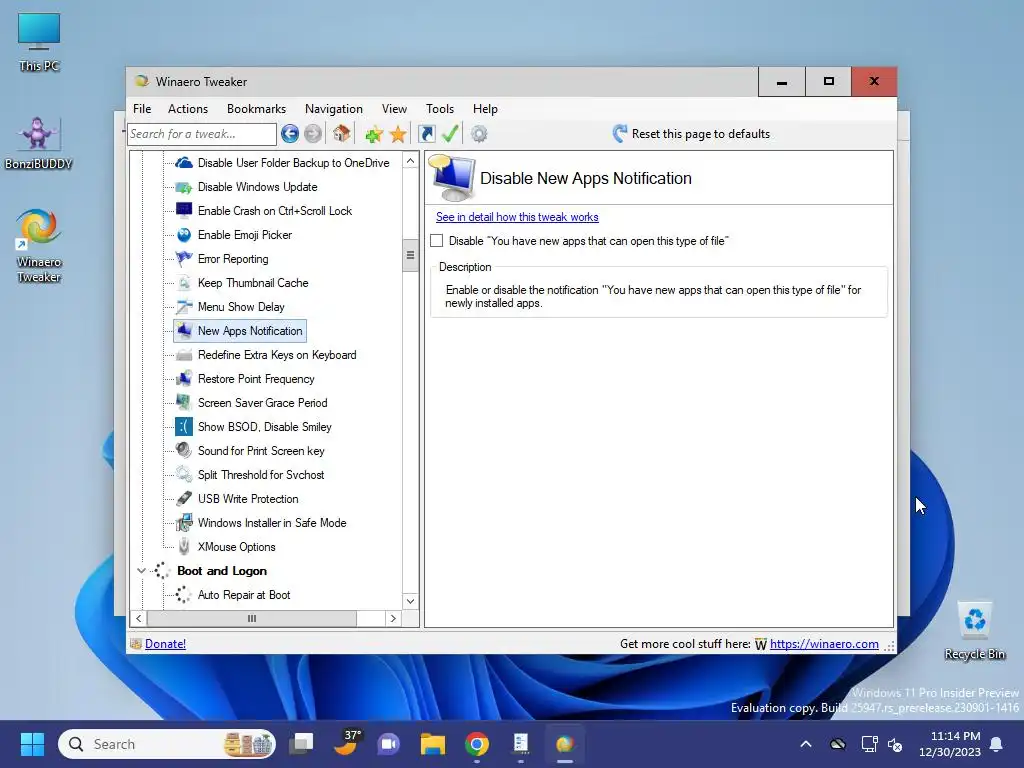Open bookmarks via the gold star icon
Screen dimensions: 1024x768
tap(398, 135)
